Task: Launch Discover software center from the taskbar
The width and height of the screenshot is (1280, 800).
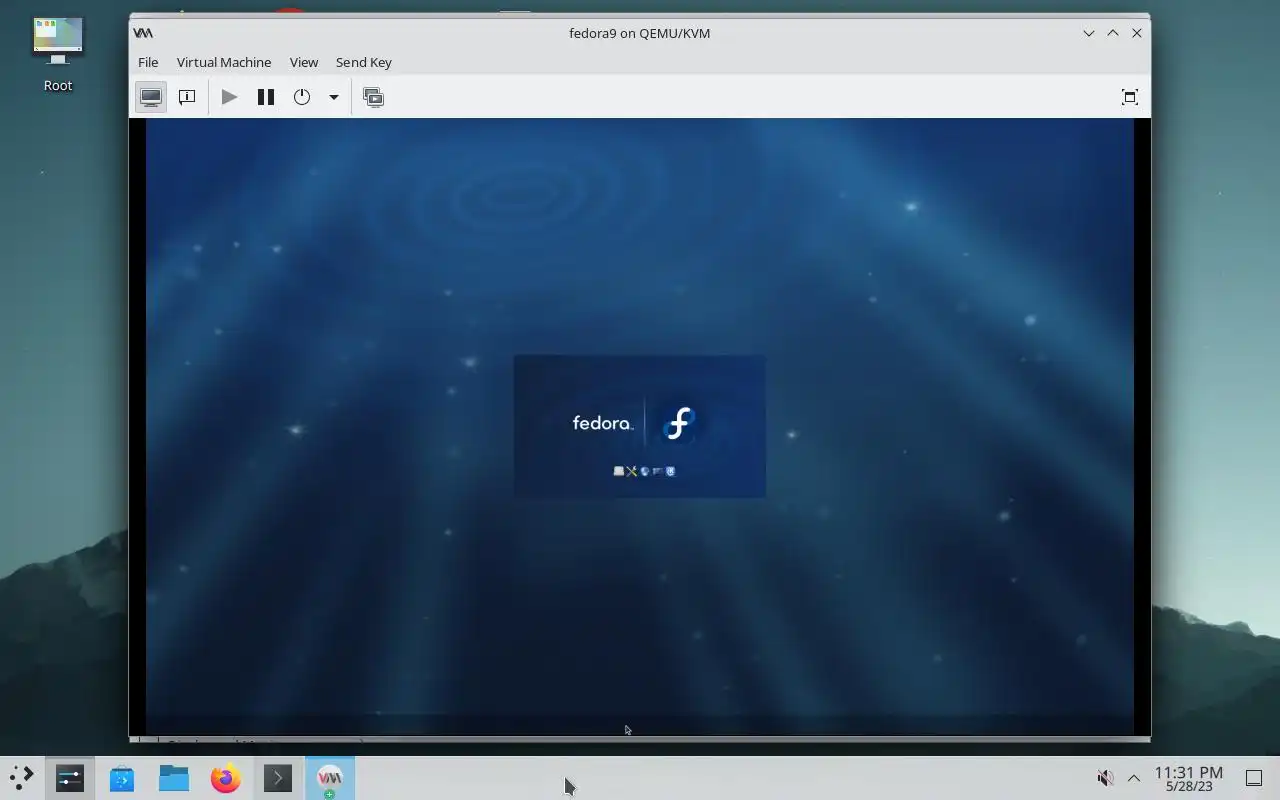Action: click(x=122, y=777)
